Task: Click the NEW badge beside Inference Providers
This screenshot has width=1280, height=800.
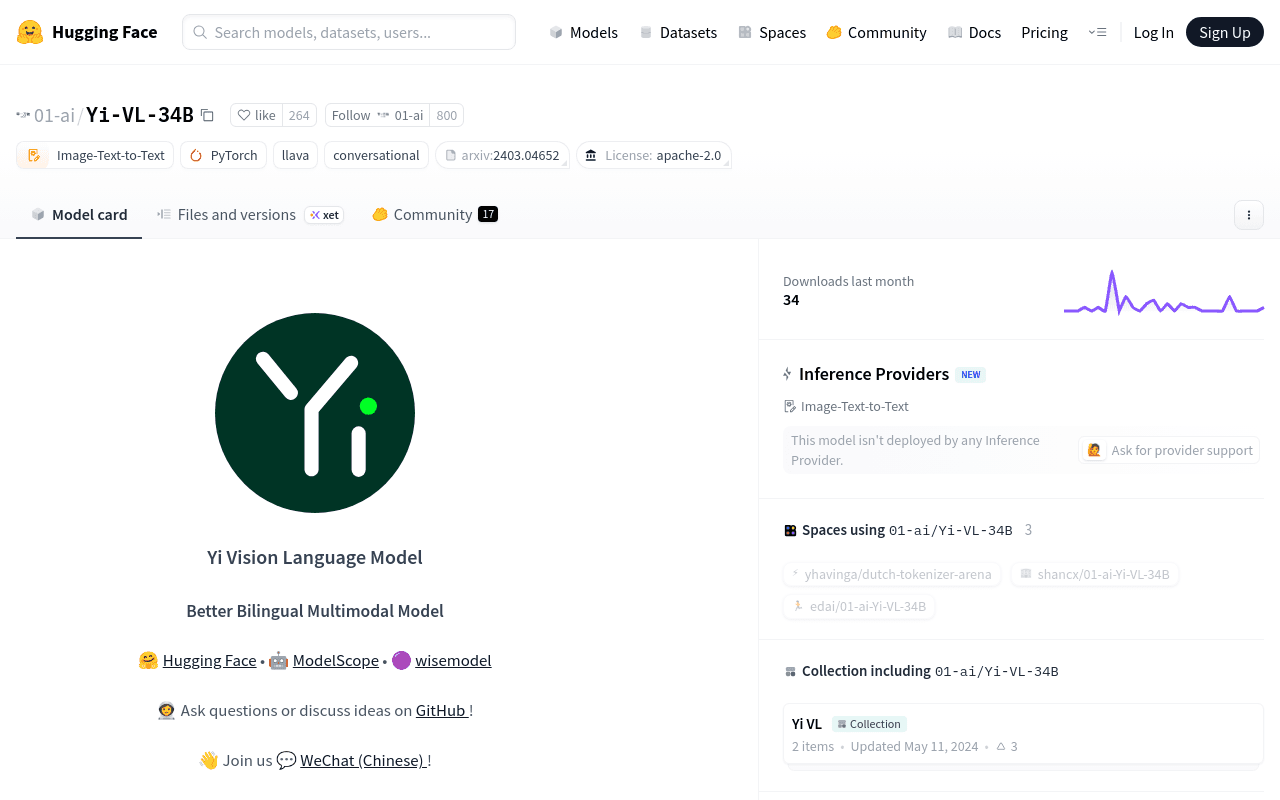Action: 970,375
